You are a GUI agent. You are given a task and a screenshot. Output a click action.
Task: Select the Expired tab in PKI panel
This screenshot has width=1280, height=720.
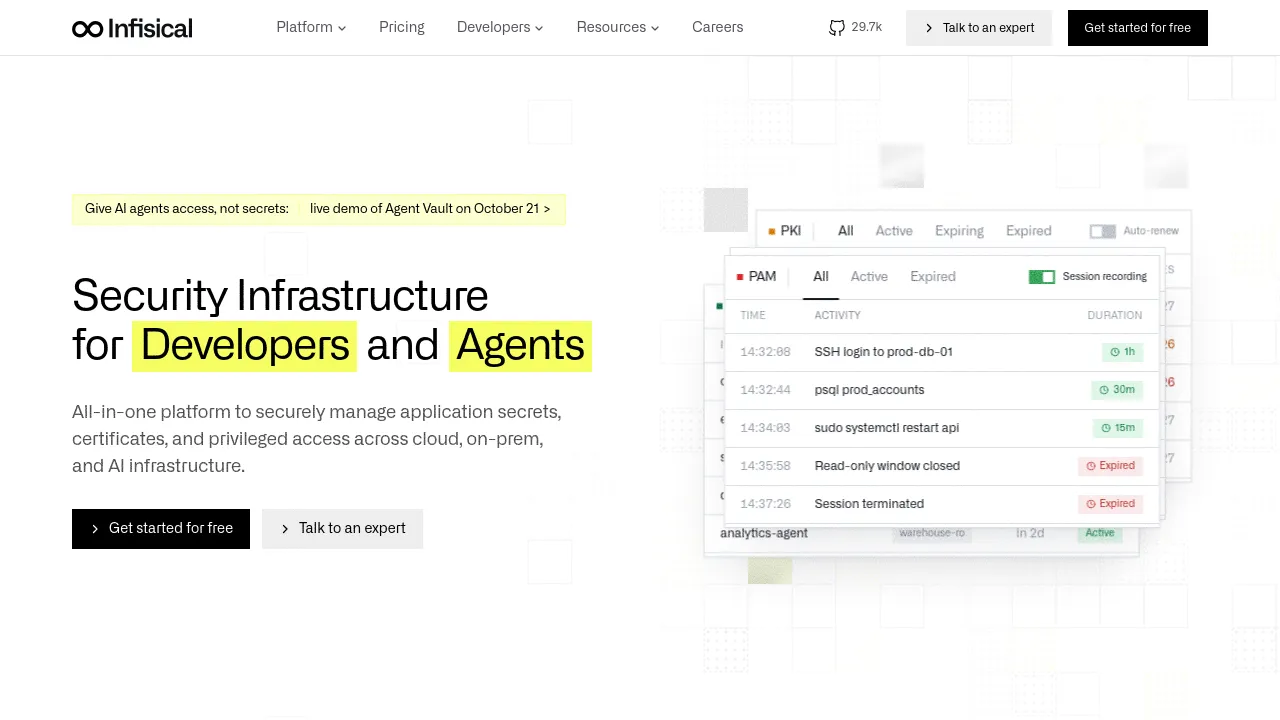click(1029, 231)
